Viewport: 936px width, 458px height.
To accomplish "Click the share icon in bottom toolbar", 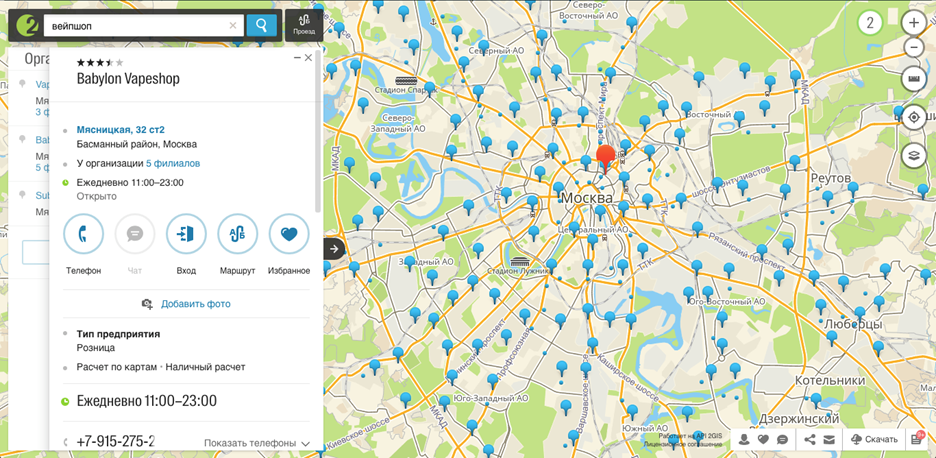I will (x=810, y=440).
